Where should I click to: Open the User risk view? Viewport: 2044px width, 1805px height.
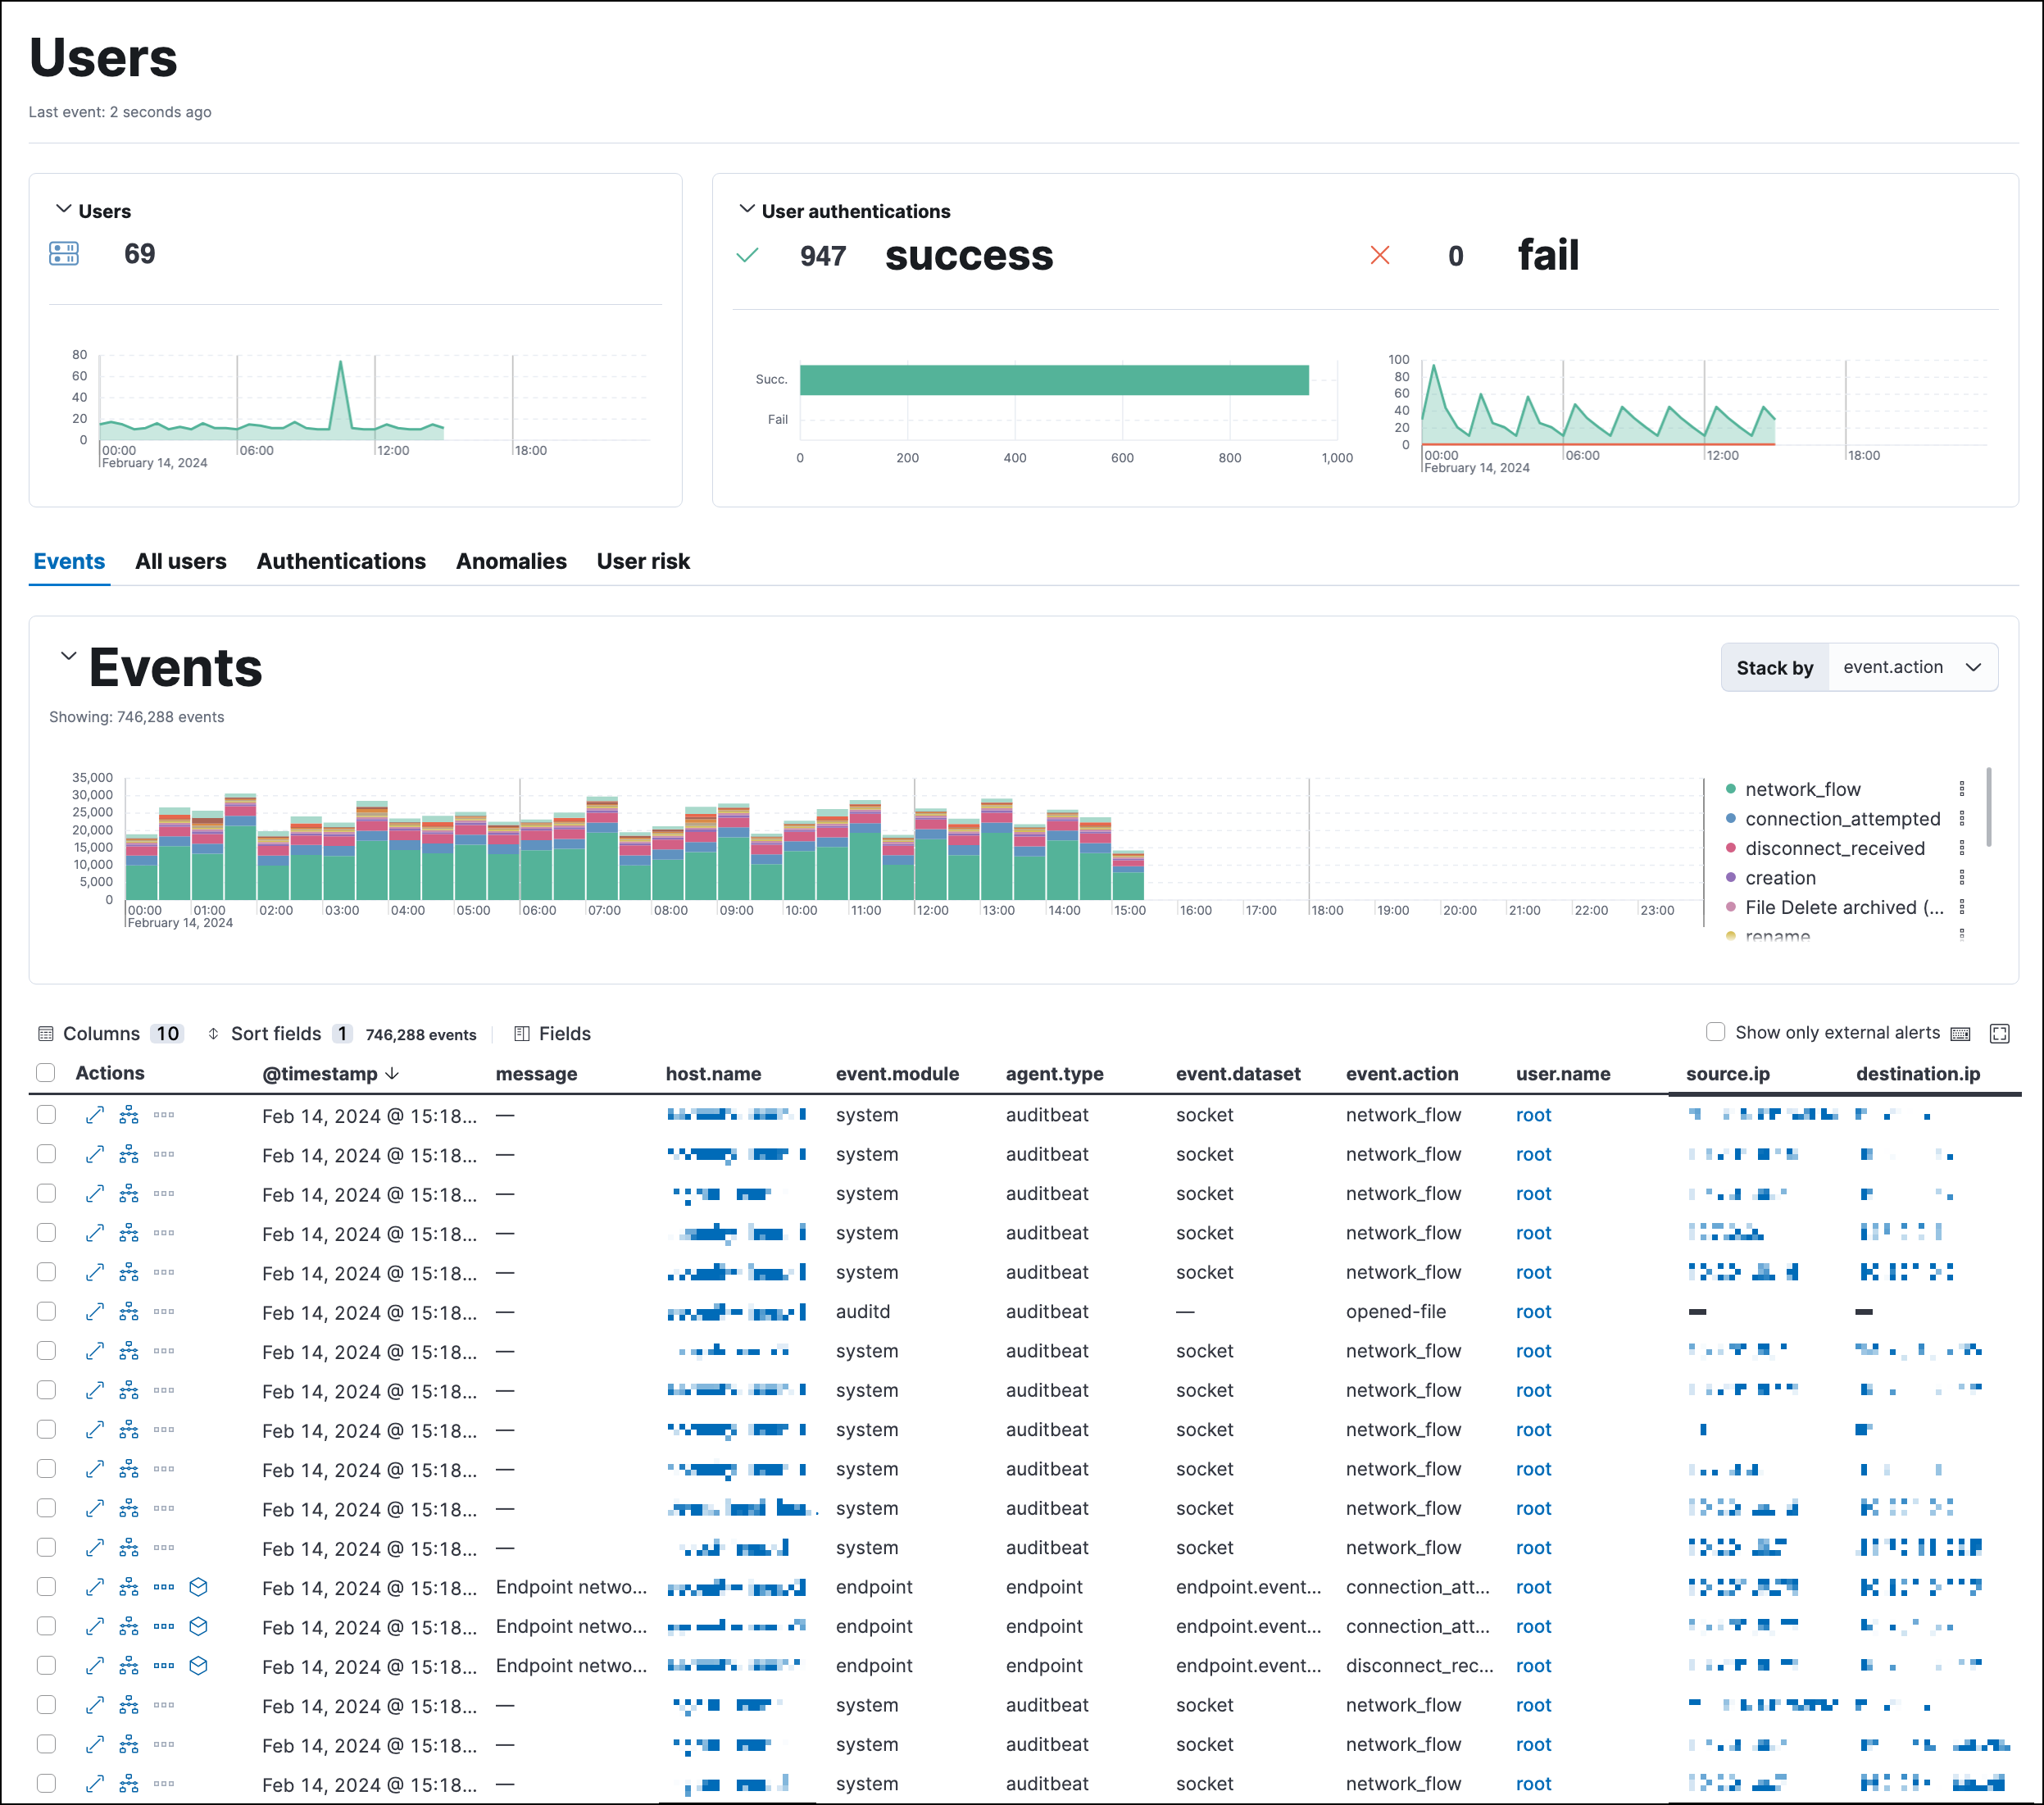pyautogui.click(x=643, y=561)
